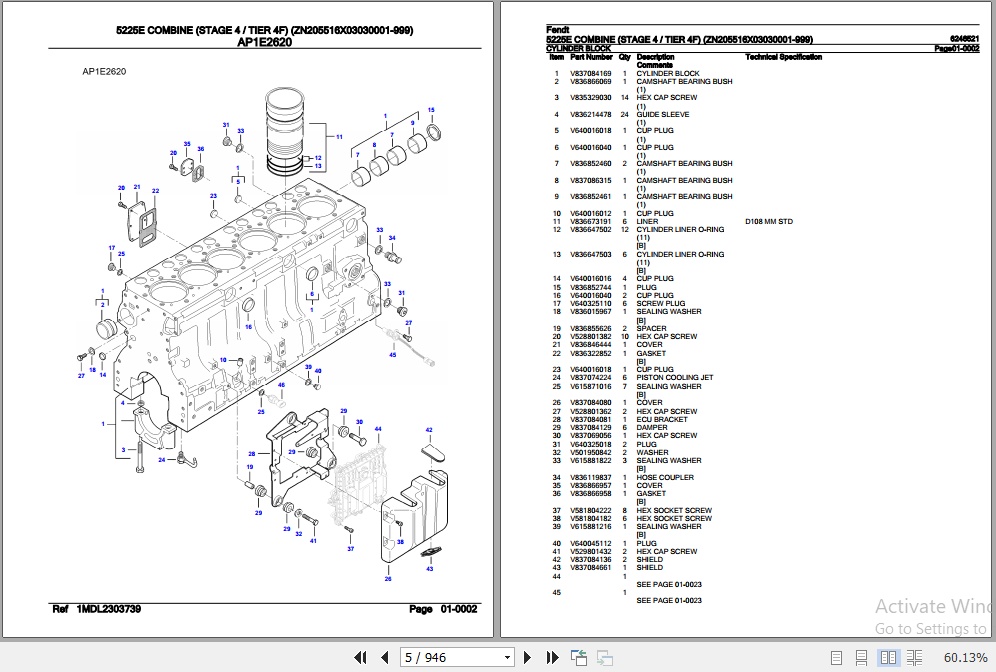The image size is (996, 672).
Task: Click the Ref 1MDL2303739 footer text
Action: [97, 609]
